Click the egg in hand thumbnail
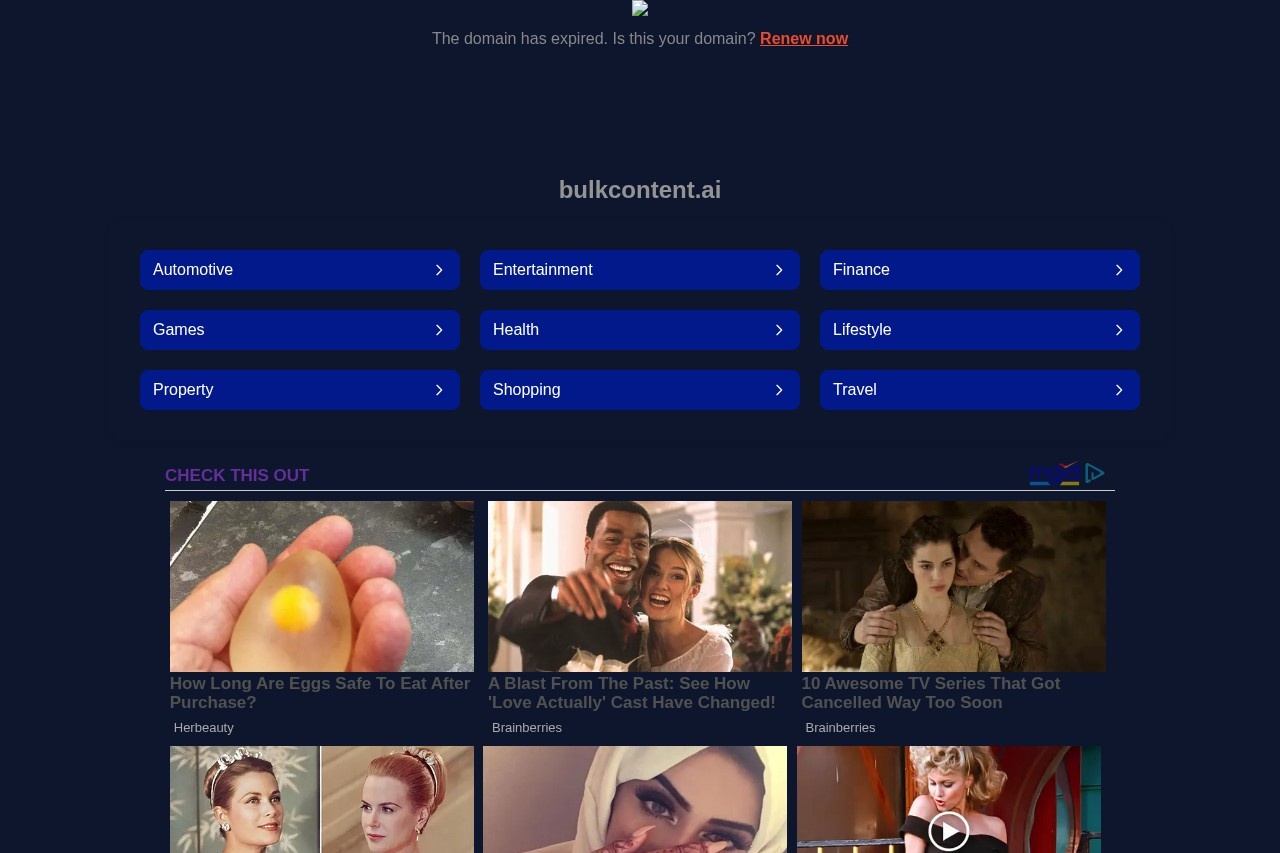This screenshot has width=1280, height=853. [322, 586]
